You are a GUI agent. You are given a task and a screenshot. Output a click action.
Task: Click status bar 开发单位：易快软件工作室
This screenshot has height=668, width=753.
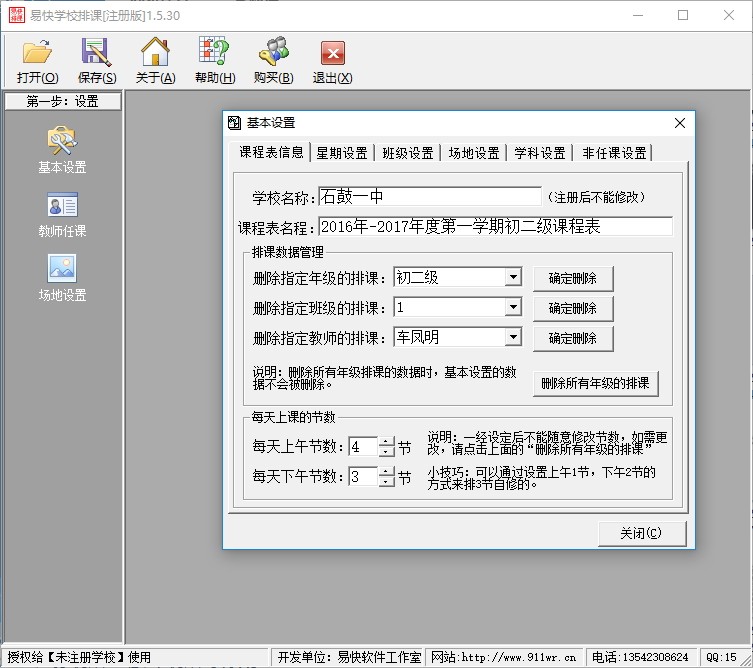[x=349, y=657]
